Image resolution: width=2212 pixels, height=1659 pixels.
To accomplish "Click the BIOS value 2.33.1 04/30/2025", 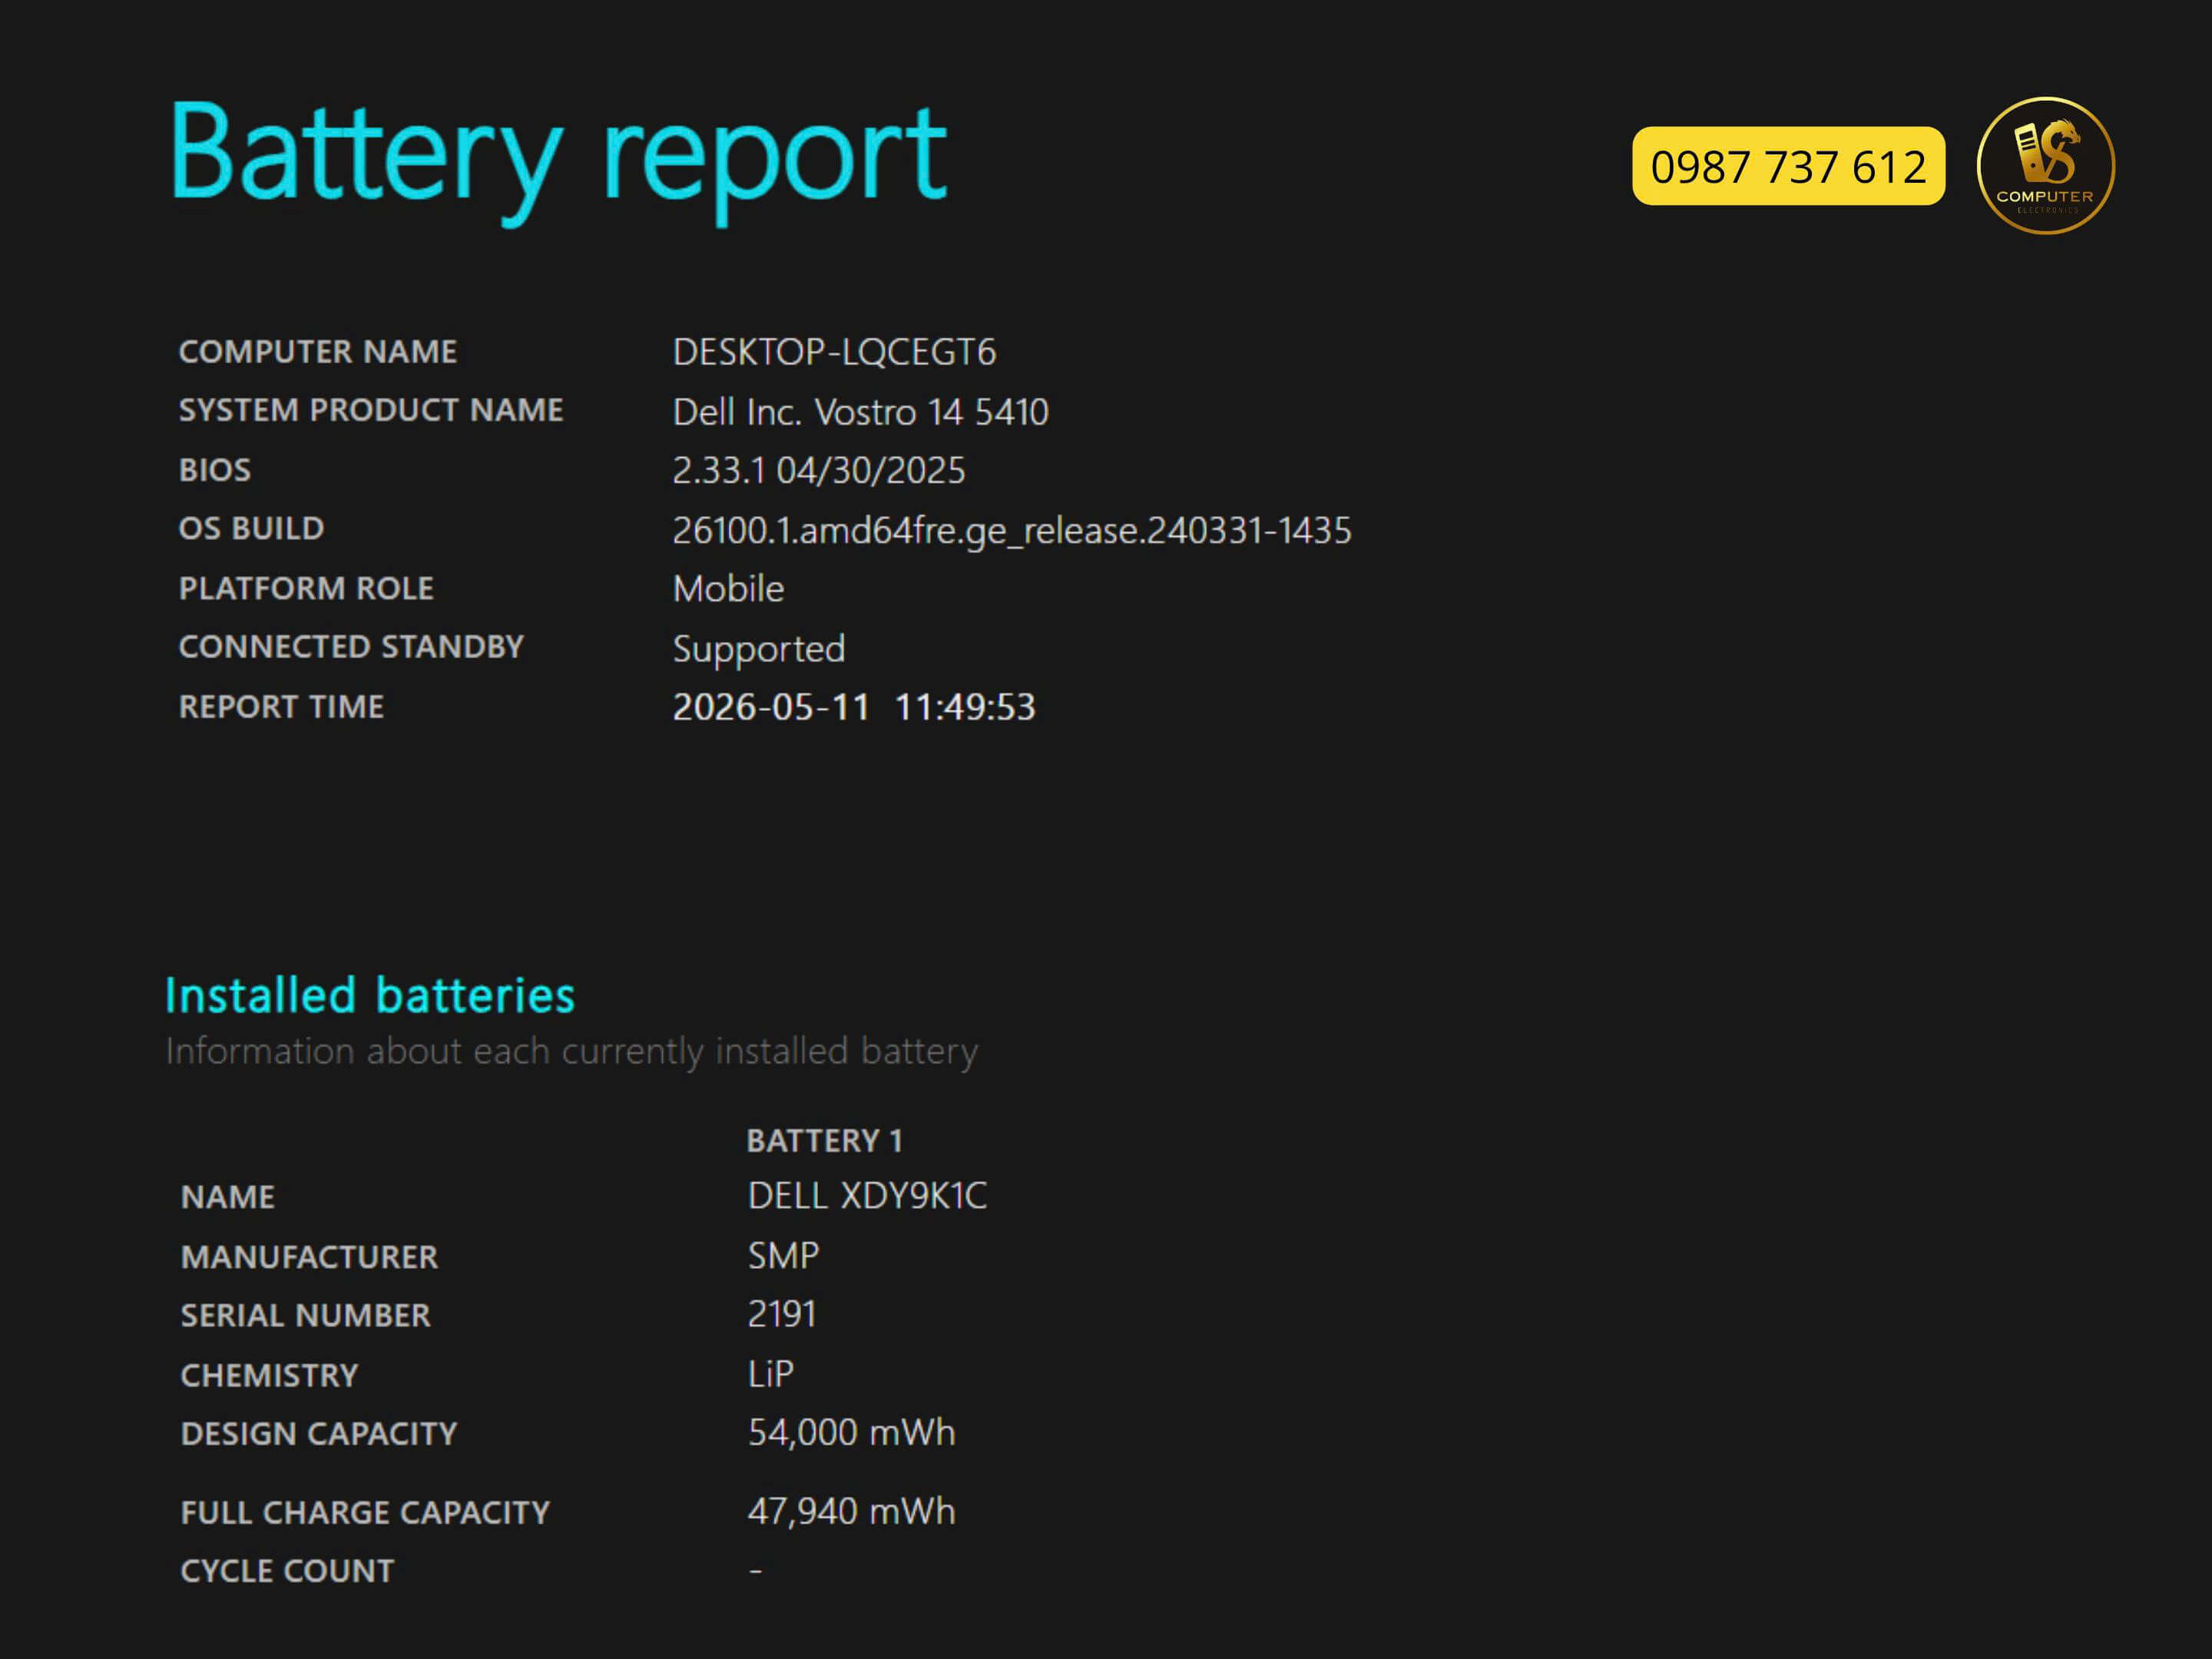I will click(x=818, y=470).
